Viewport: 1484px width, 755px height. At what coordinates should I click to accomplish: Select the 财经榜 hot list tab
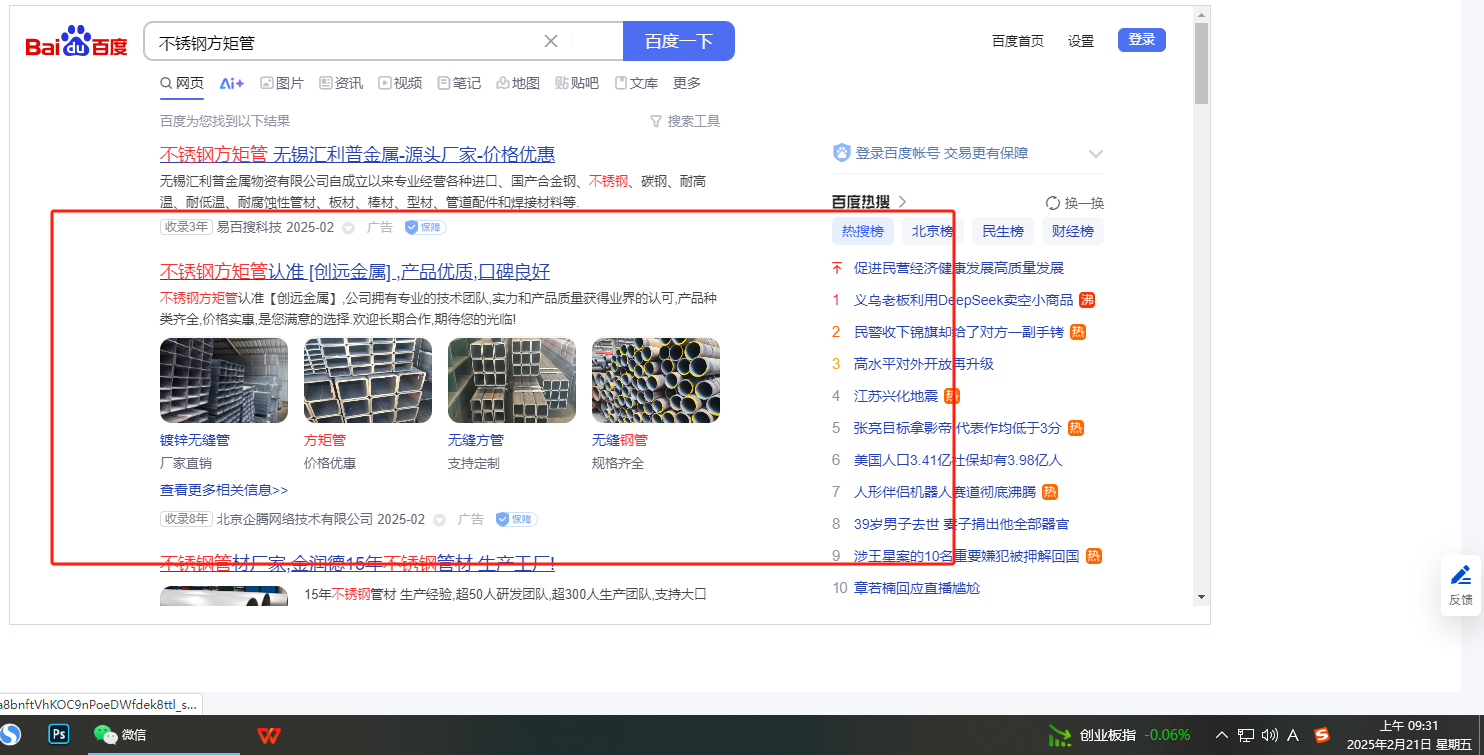coord(1072,231)
